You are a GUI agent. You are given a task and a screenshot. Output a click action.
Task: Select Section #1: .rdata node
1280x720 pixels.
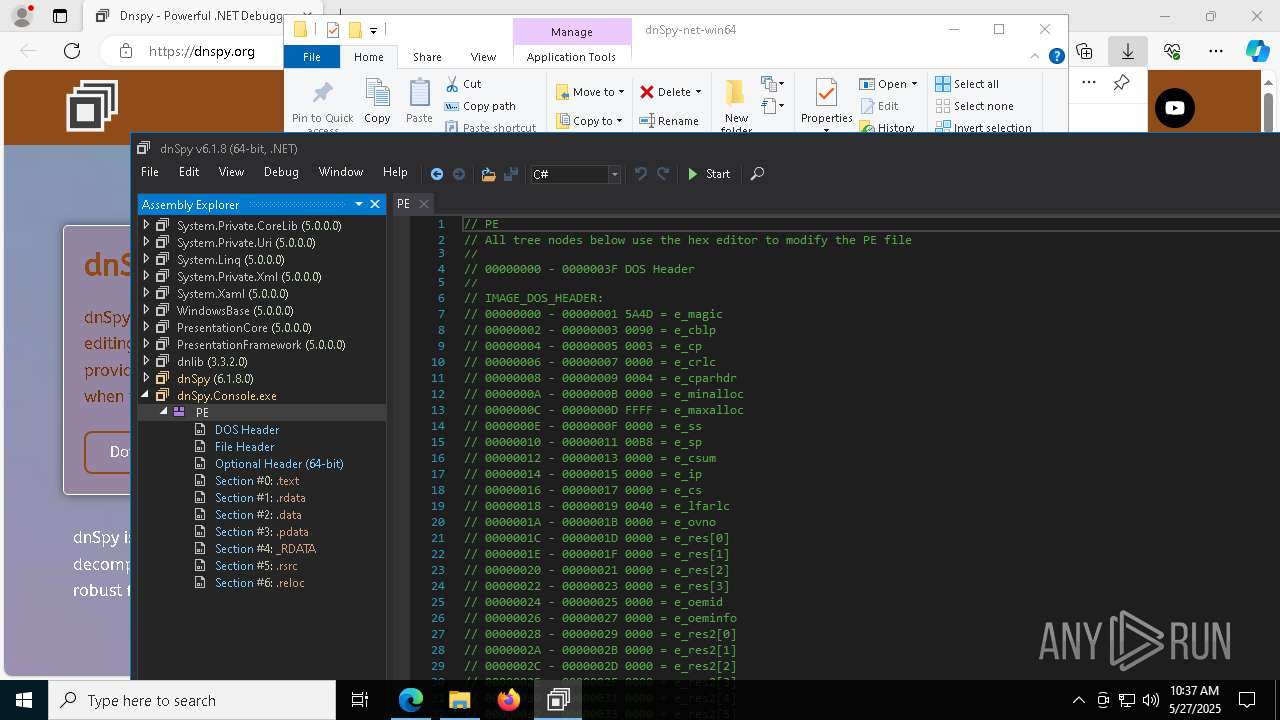click(x=260, y=498)
